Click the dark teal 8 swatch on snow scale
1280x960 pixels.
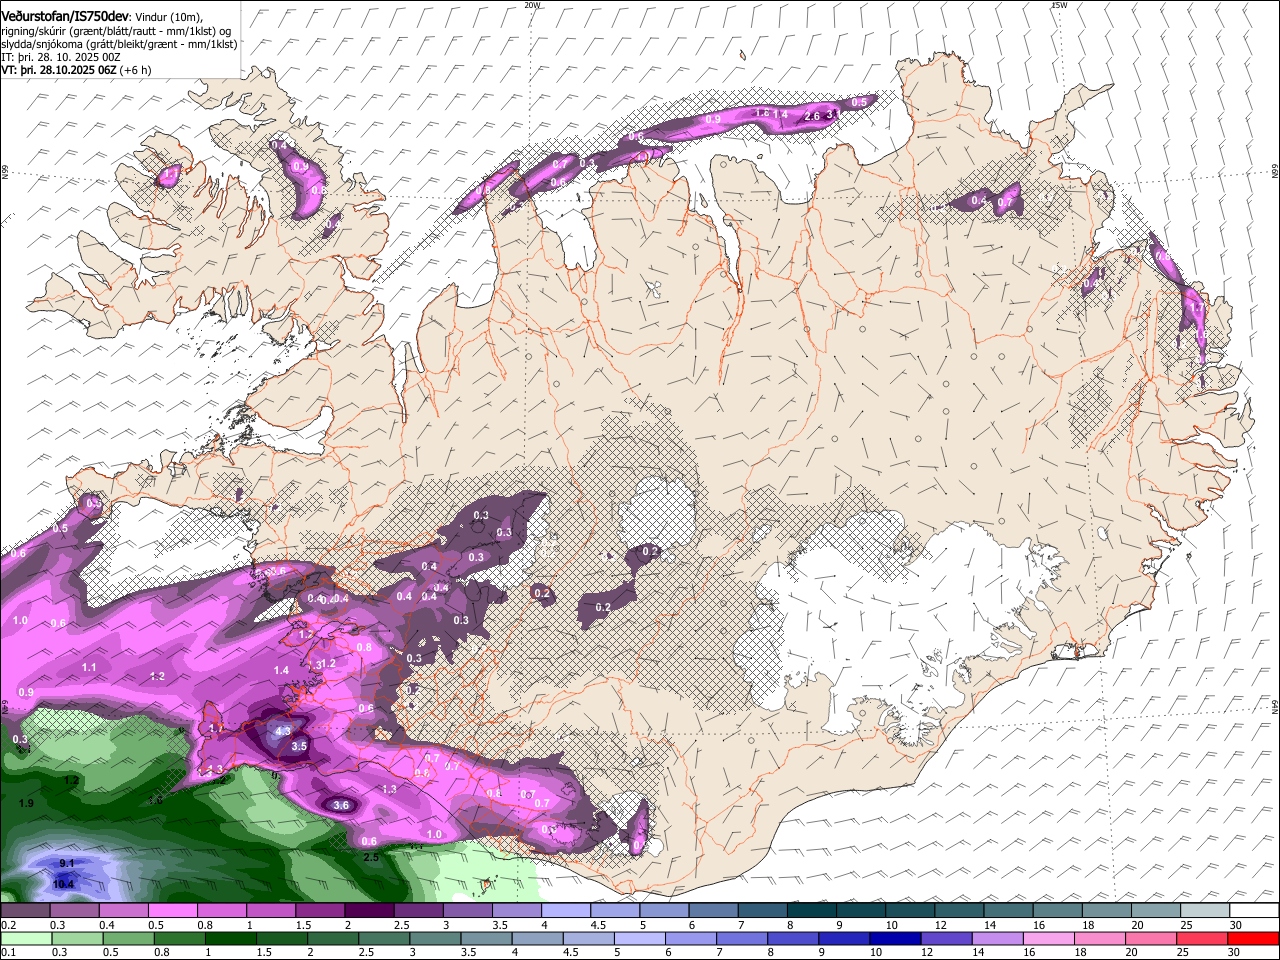click(811, 911)
